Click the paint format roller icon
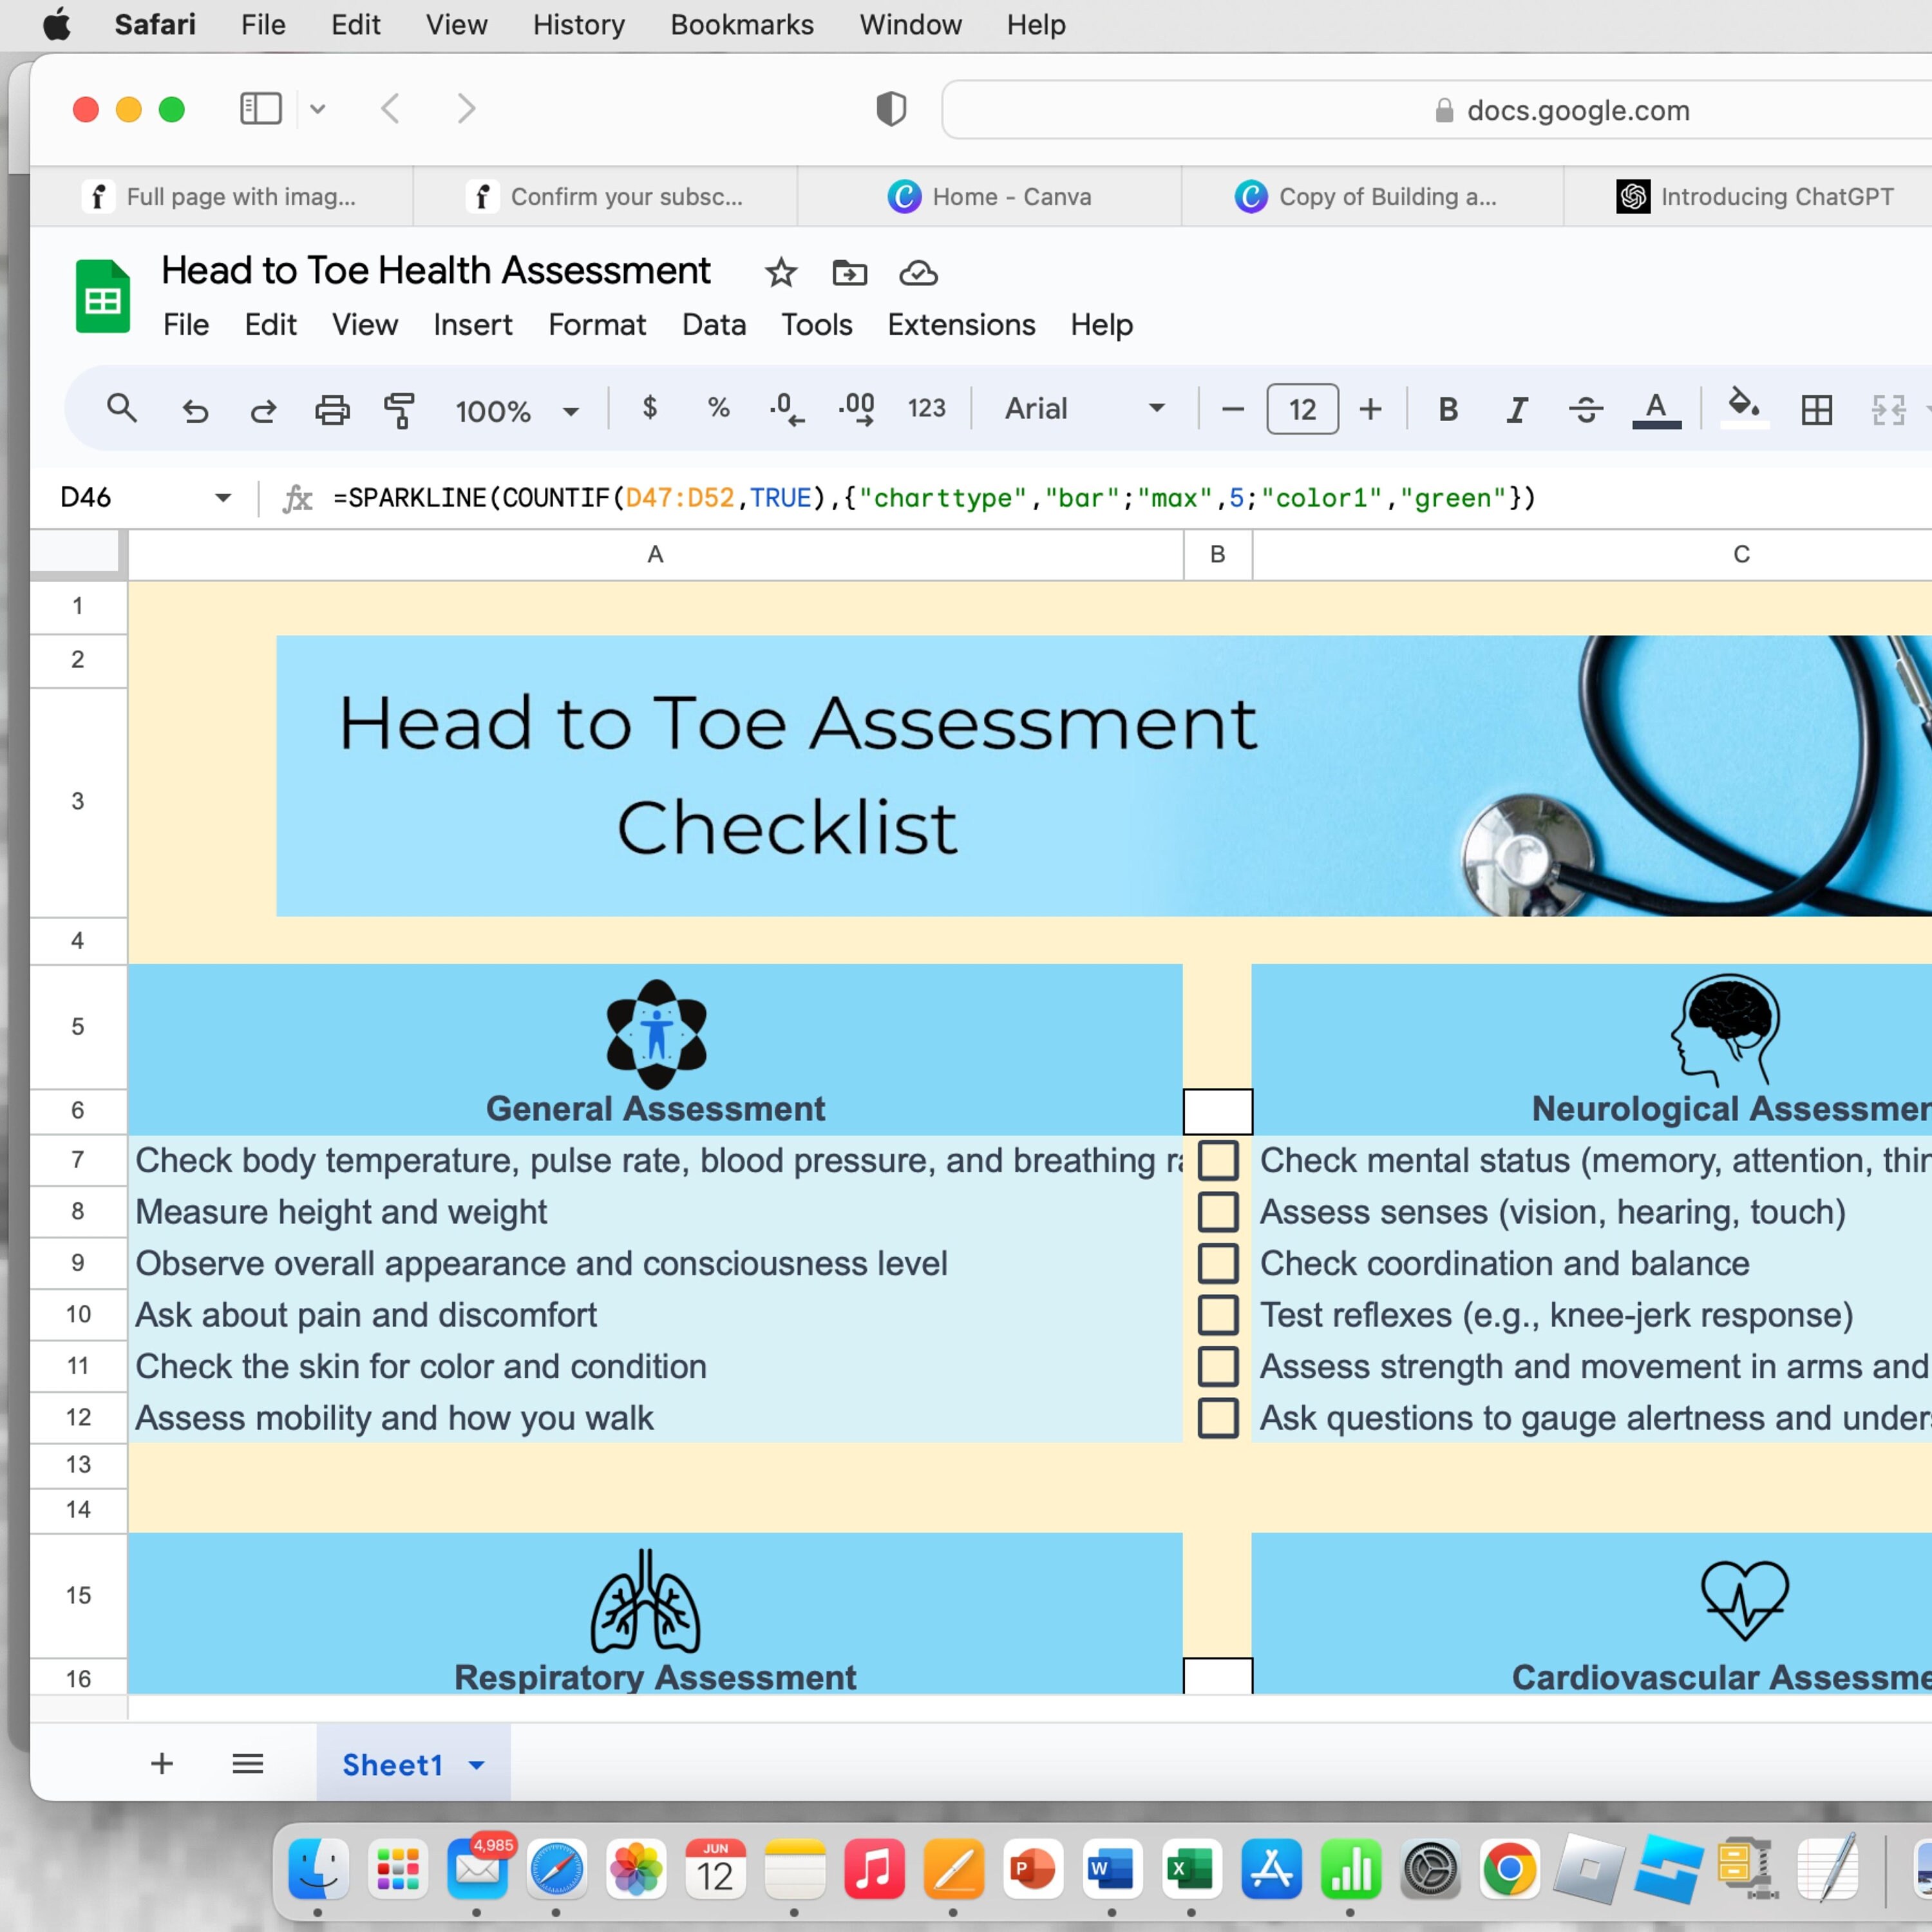The image size is (1932, 1932). point(399,409)
